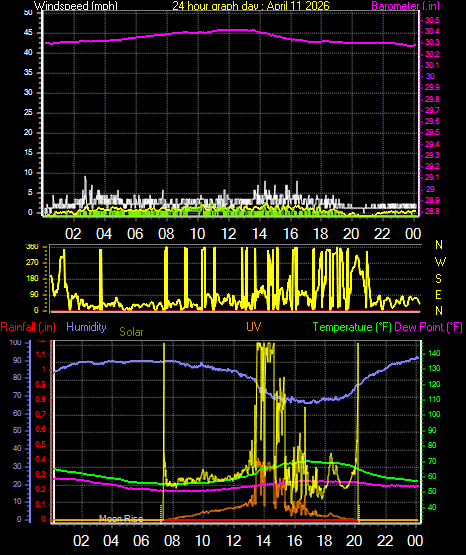Click the E compass direction label

click(438, 294)
